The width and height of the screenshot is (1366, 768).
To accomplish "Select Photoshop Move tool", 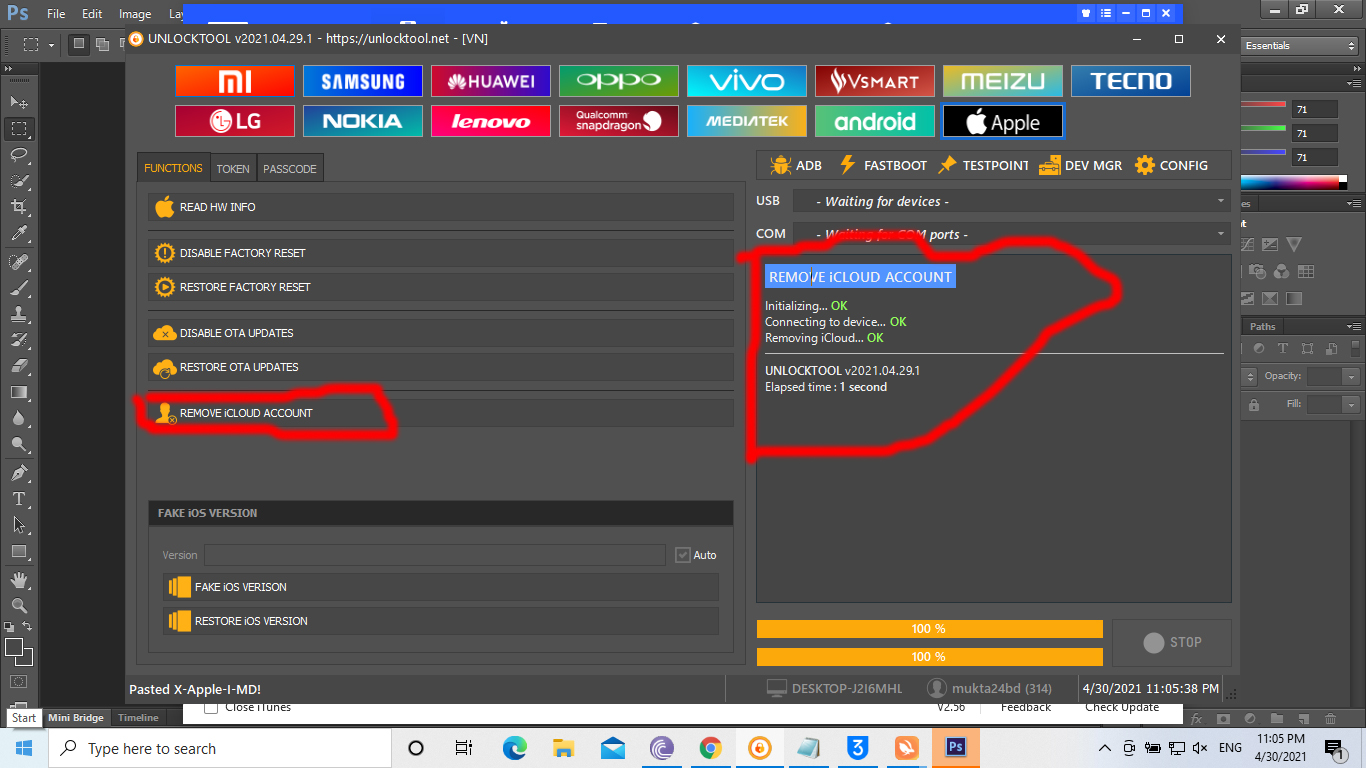I will 19,103.
